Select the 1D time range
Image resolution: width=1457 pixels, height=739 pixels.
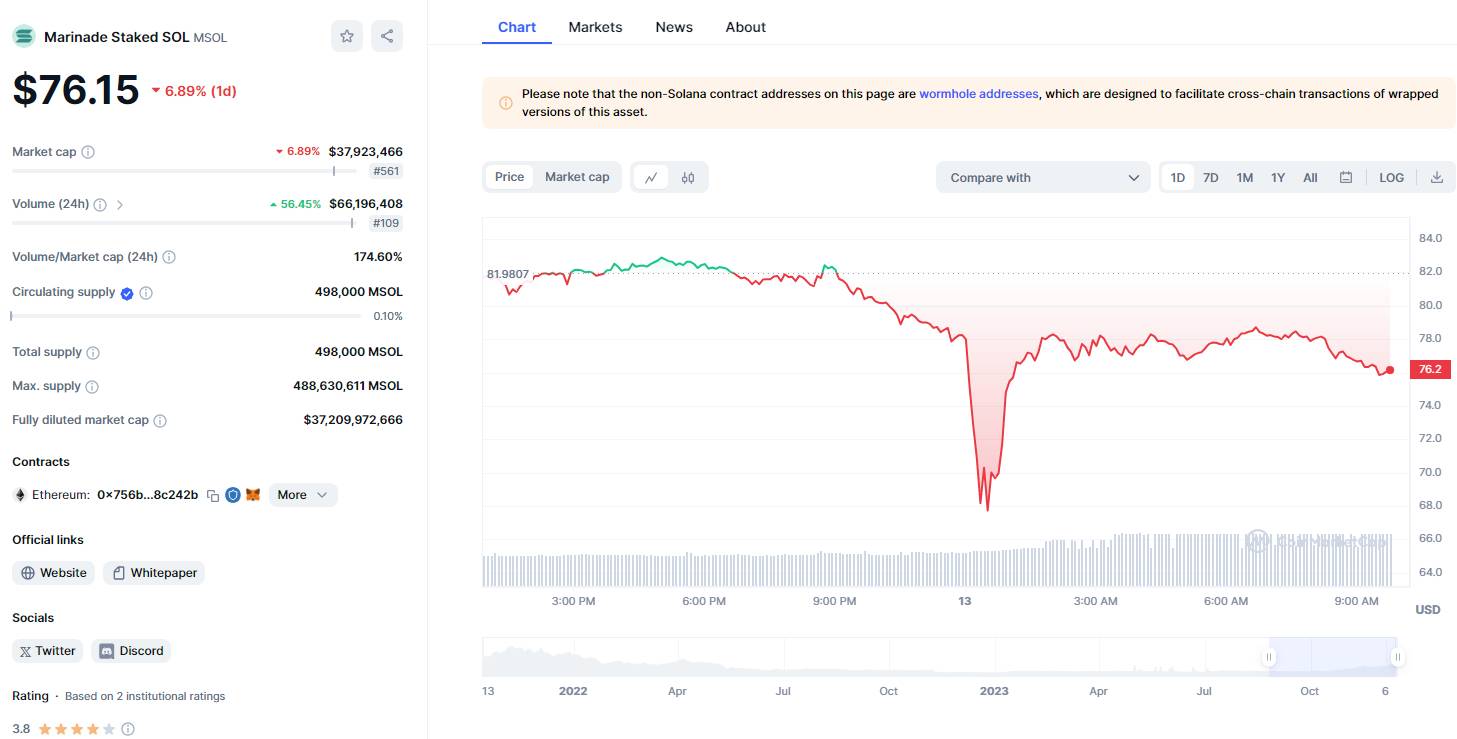pos(1178,178)
